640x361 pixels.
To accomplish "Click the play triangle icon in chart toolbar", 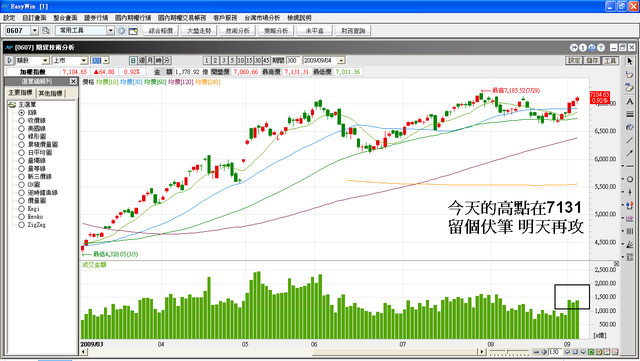I will (x=9, y=60).
